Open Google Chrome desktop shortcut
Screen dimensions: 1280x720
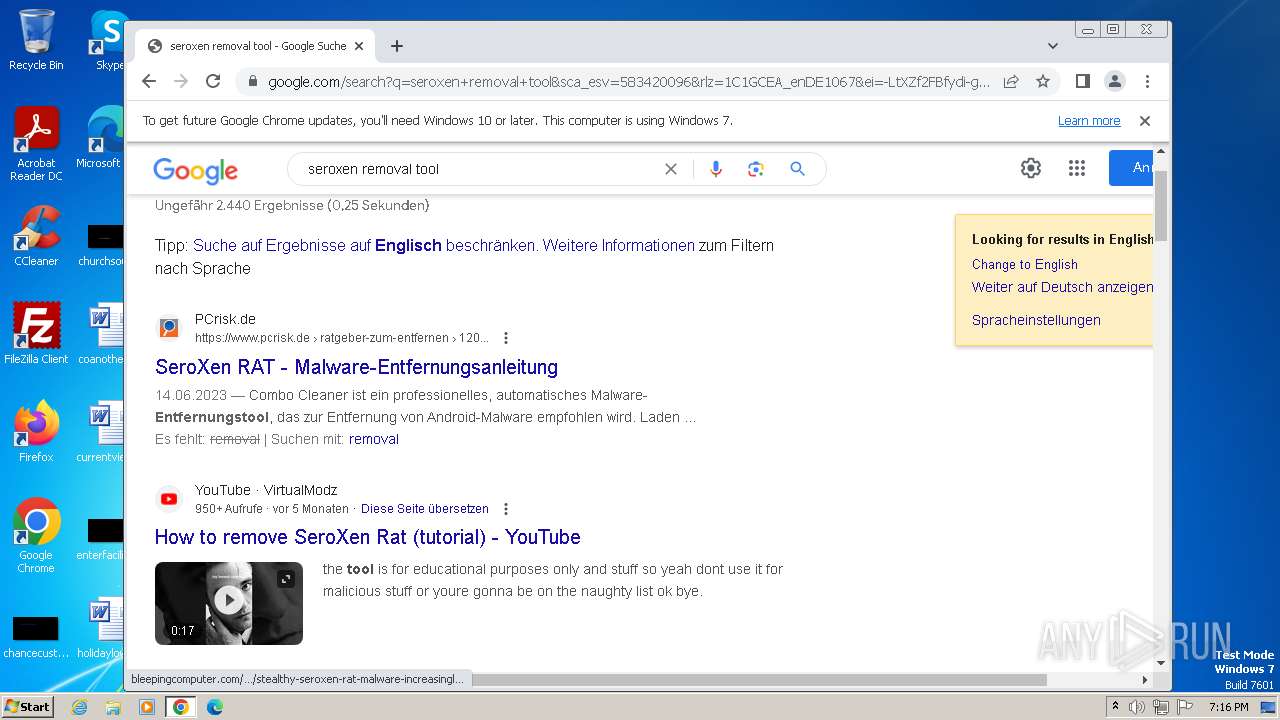click(x=36, y=536)
